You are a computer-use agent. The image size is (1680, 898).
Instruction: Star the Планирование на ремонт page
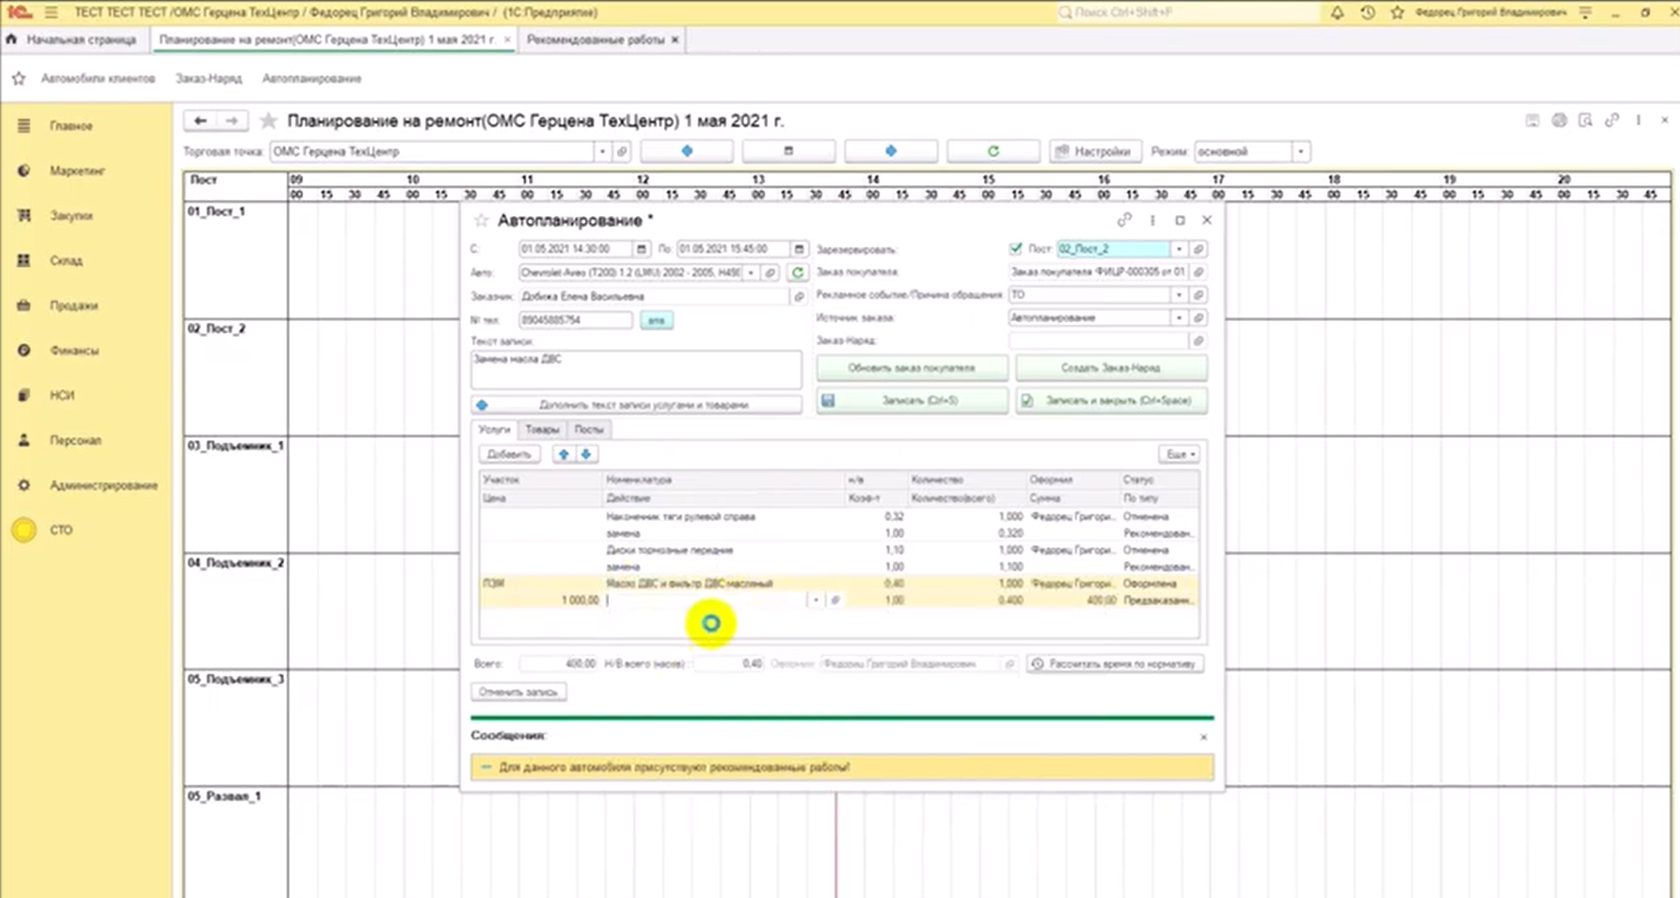268,121
